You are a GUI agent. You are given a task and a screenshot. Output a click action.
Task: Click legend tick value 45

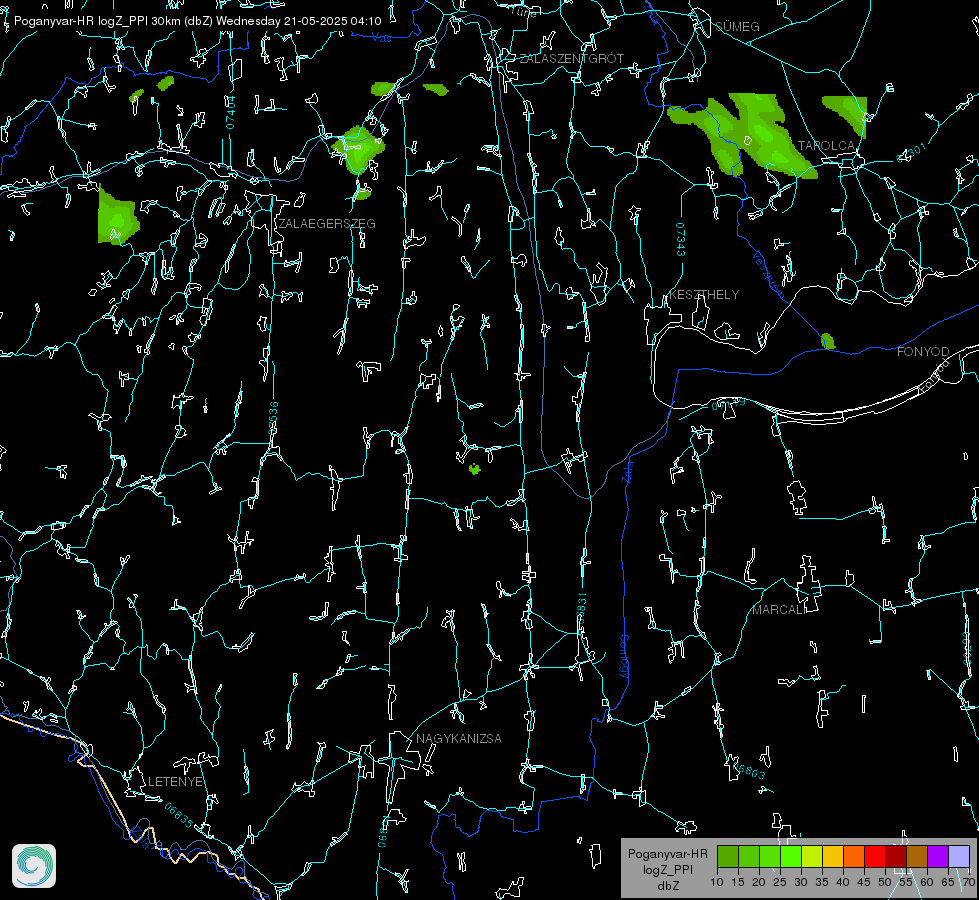(863, 882)
